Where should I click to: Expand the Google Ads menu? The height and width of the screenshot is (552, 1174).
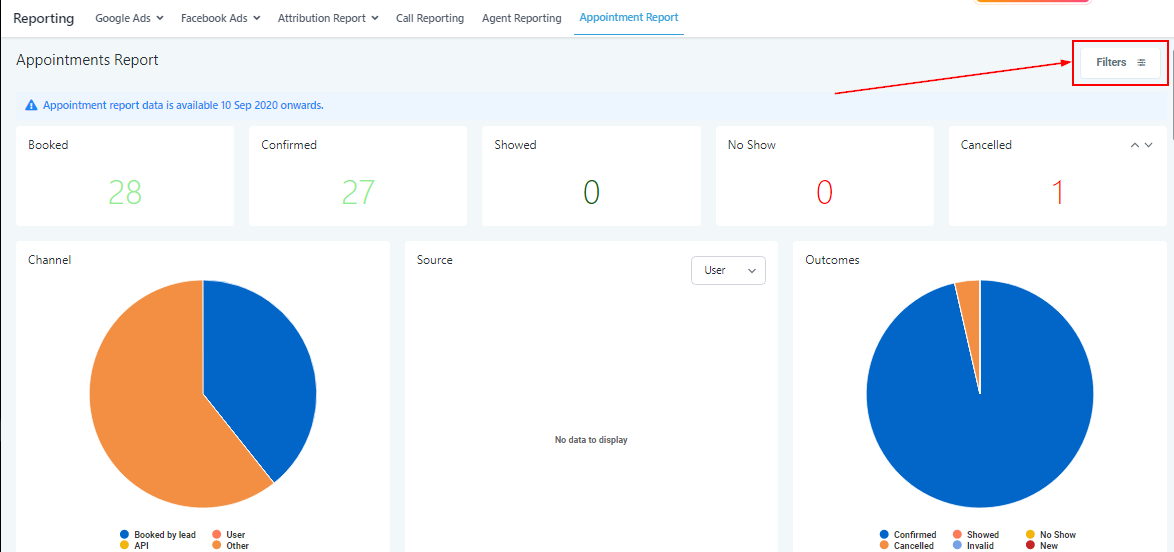pyautogui.click(x=130, y=18)
